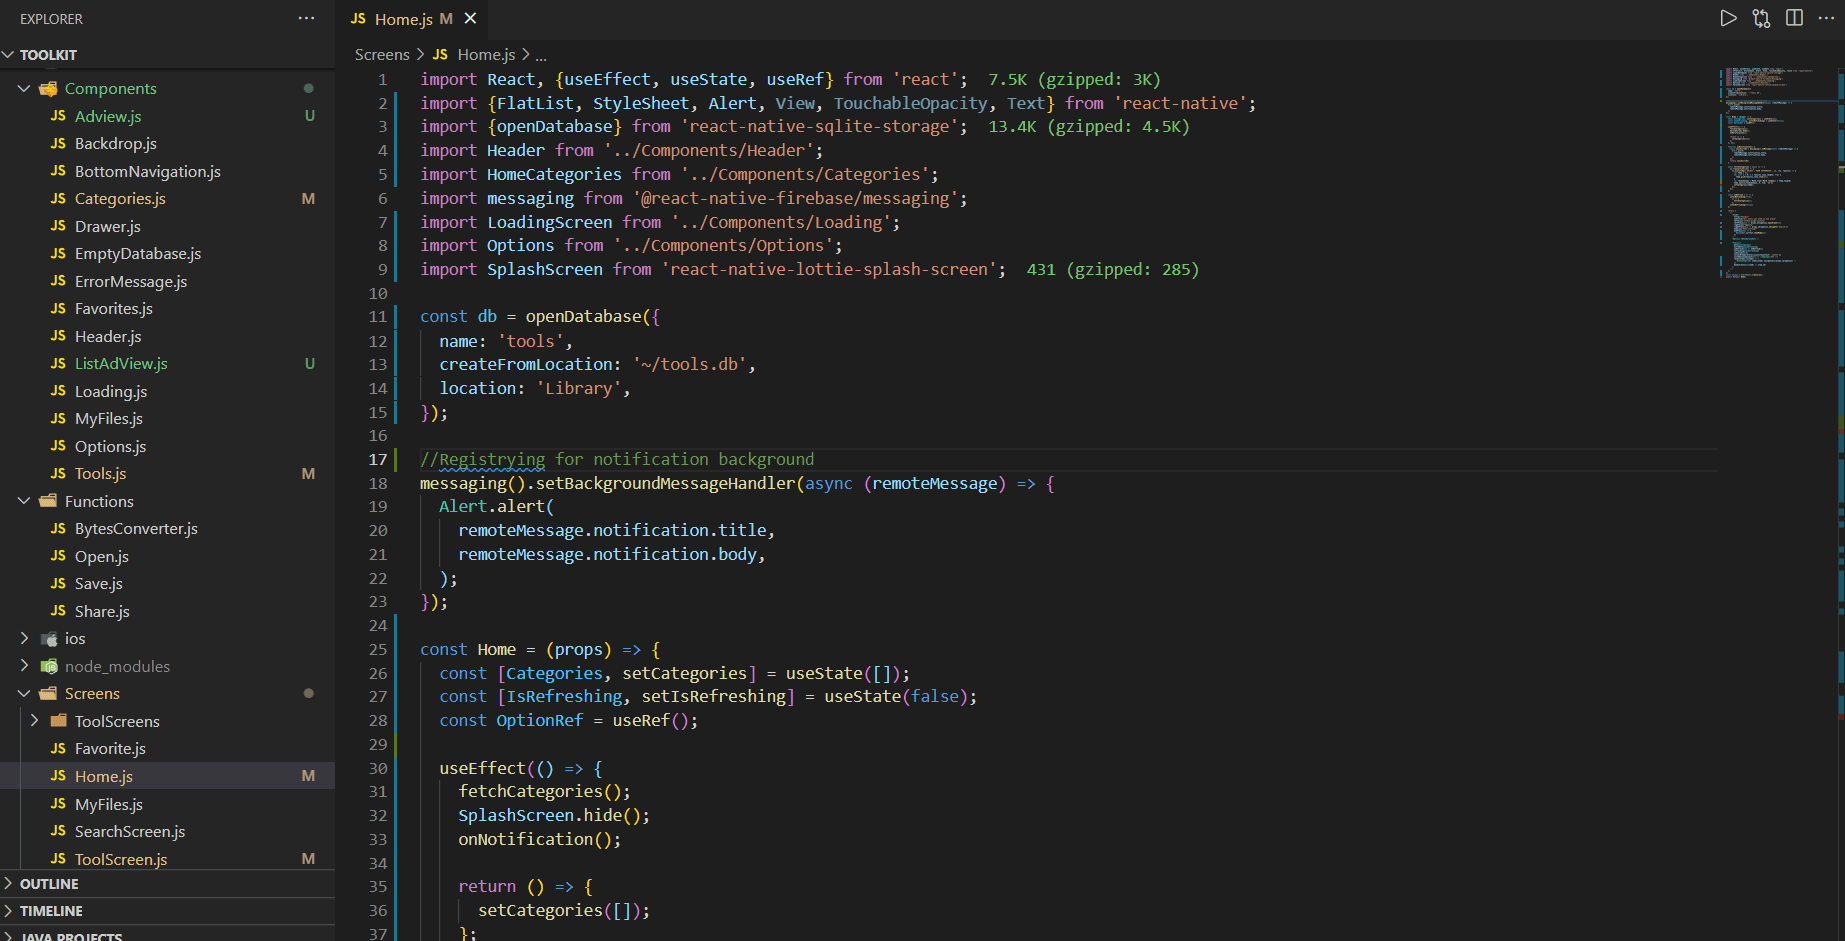Click line number 17 in the gutter
The image size is (1845, 941).
pyautogui.click(x=377, y=459)
